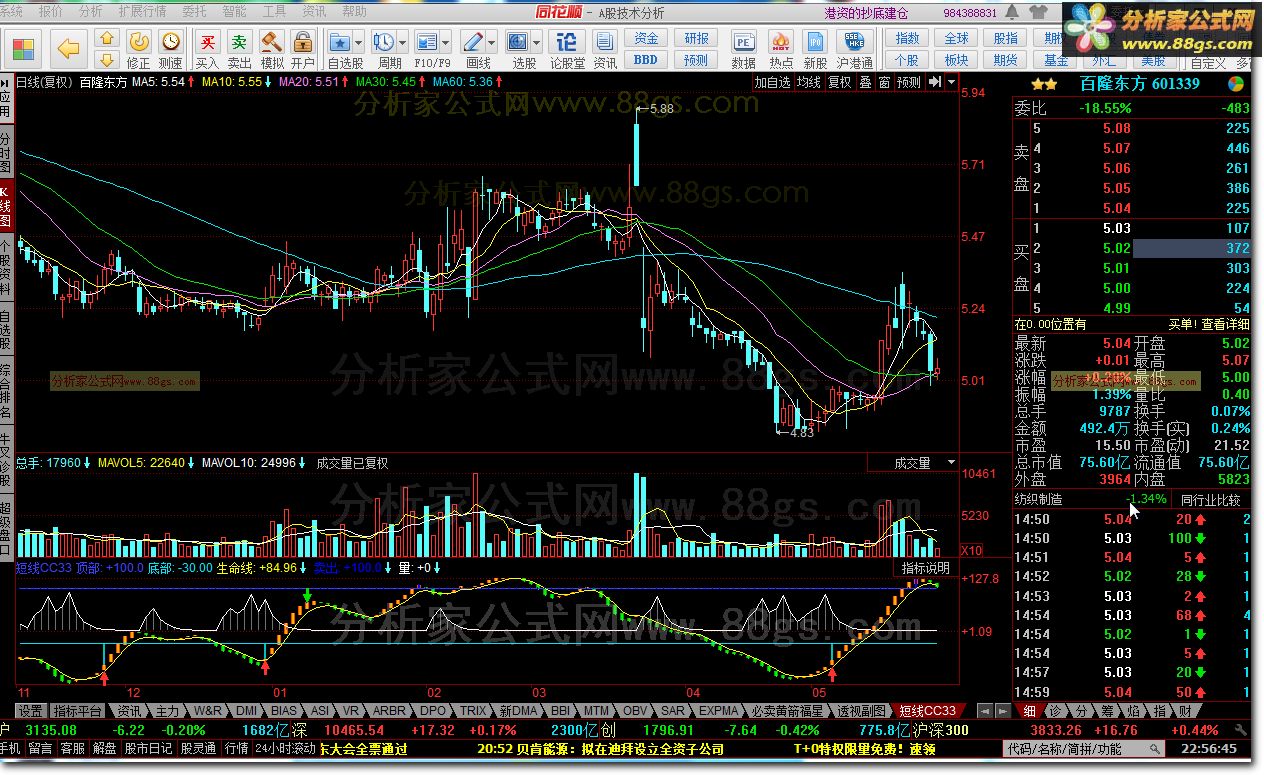Click the 指标说明 indicator description button
The image size is (1264, 775).
click(x=926, y=567)
